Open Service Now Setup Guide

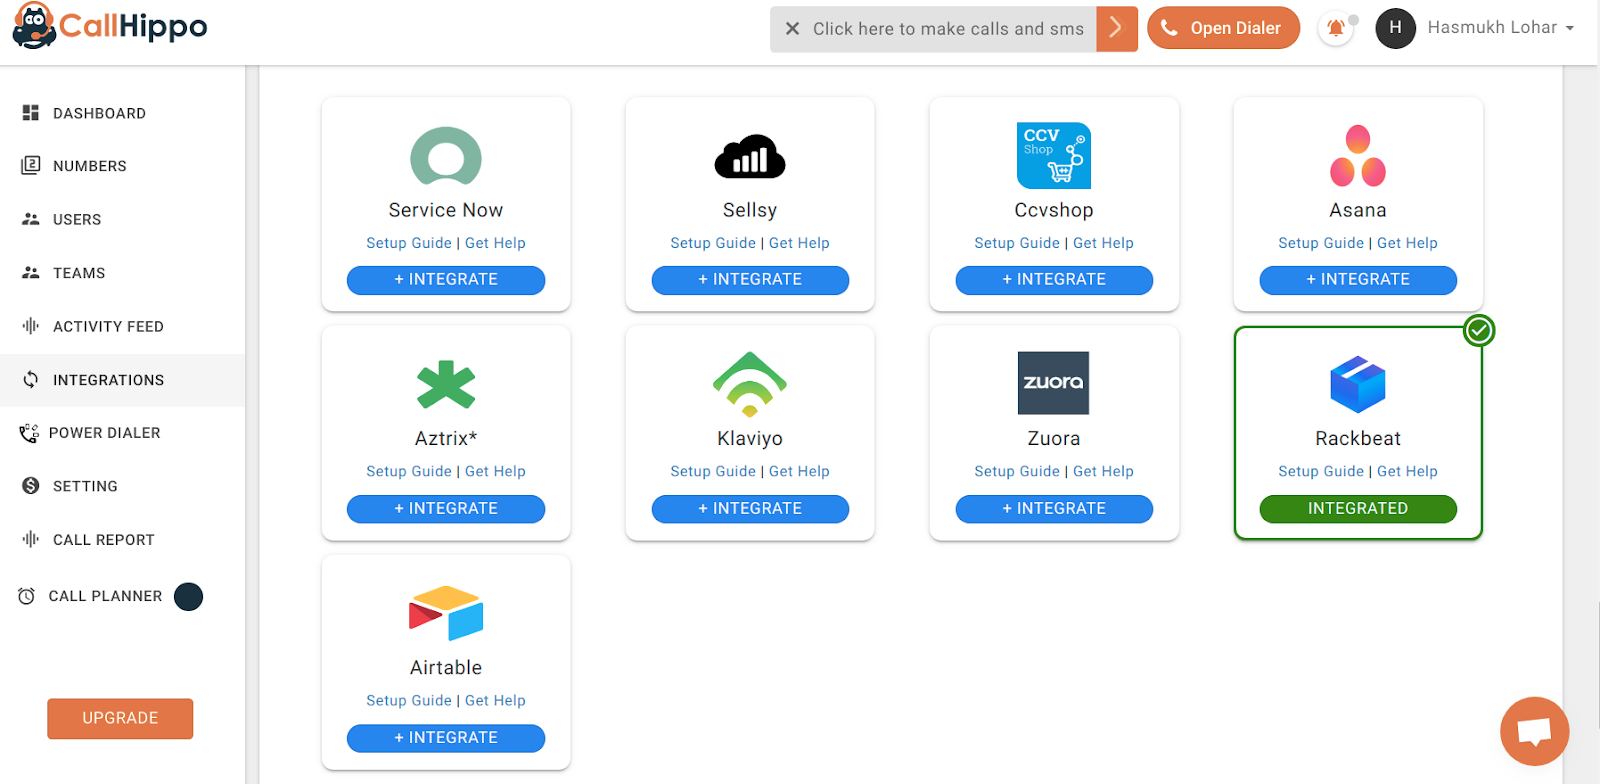tap(409, 243)
